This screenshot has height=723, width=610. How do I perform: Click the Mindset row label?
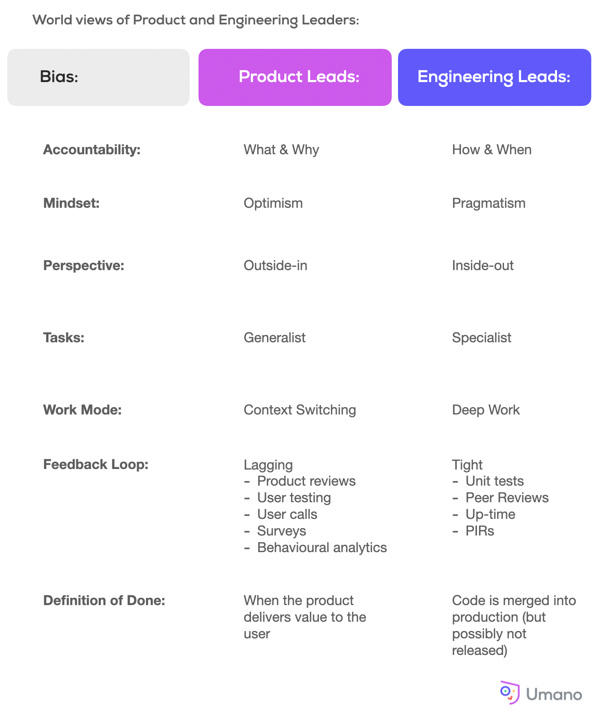tap(71, 203)
